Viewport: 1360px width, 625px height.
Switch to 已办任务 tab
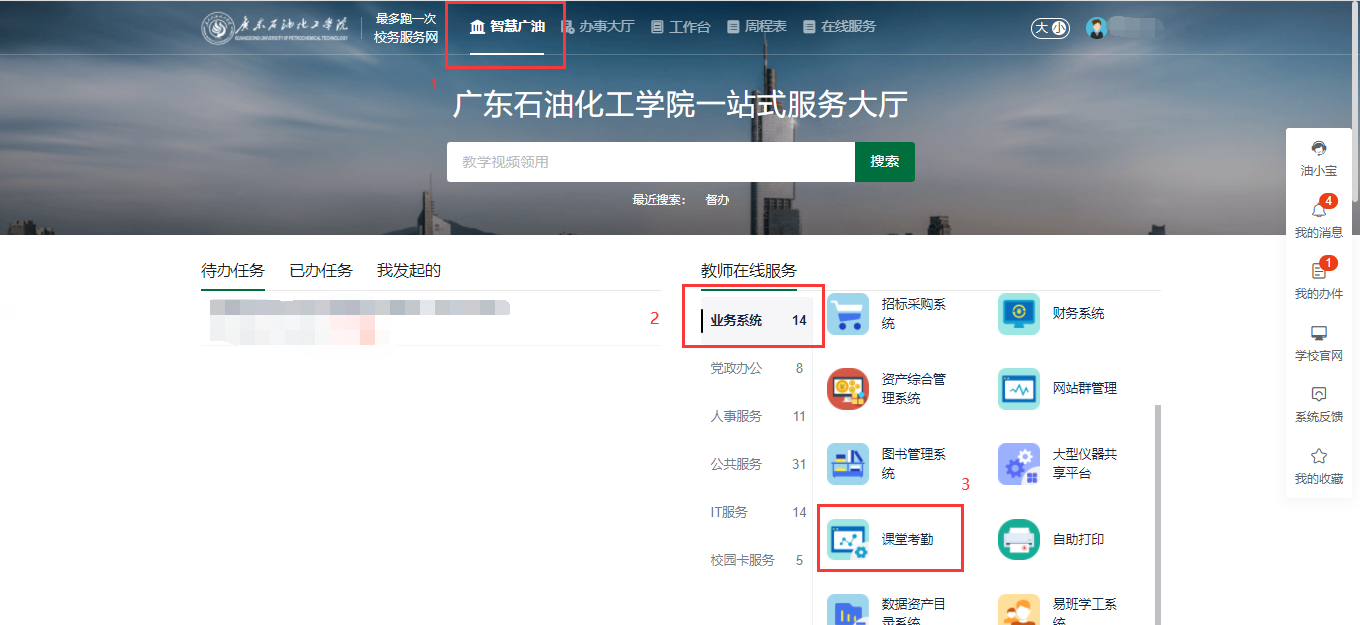coord(321,270)
